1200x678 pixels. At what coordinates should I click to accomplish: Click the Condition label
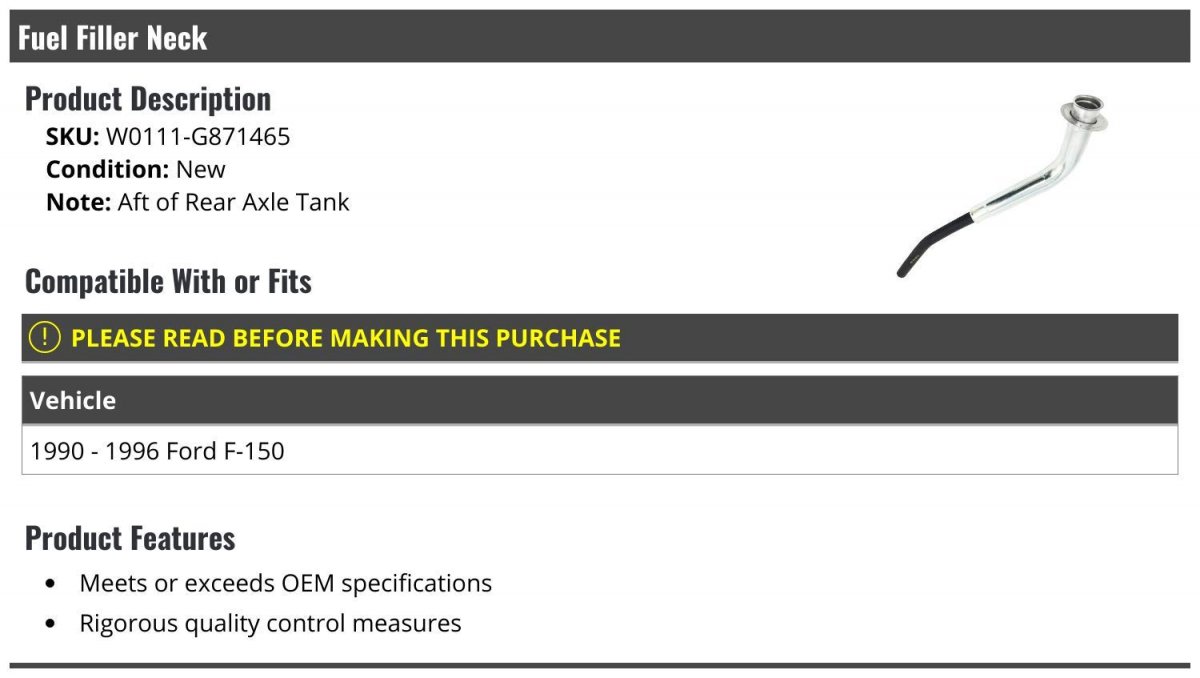pyautogui.click(x=108, y=169)
